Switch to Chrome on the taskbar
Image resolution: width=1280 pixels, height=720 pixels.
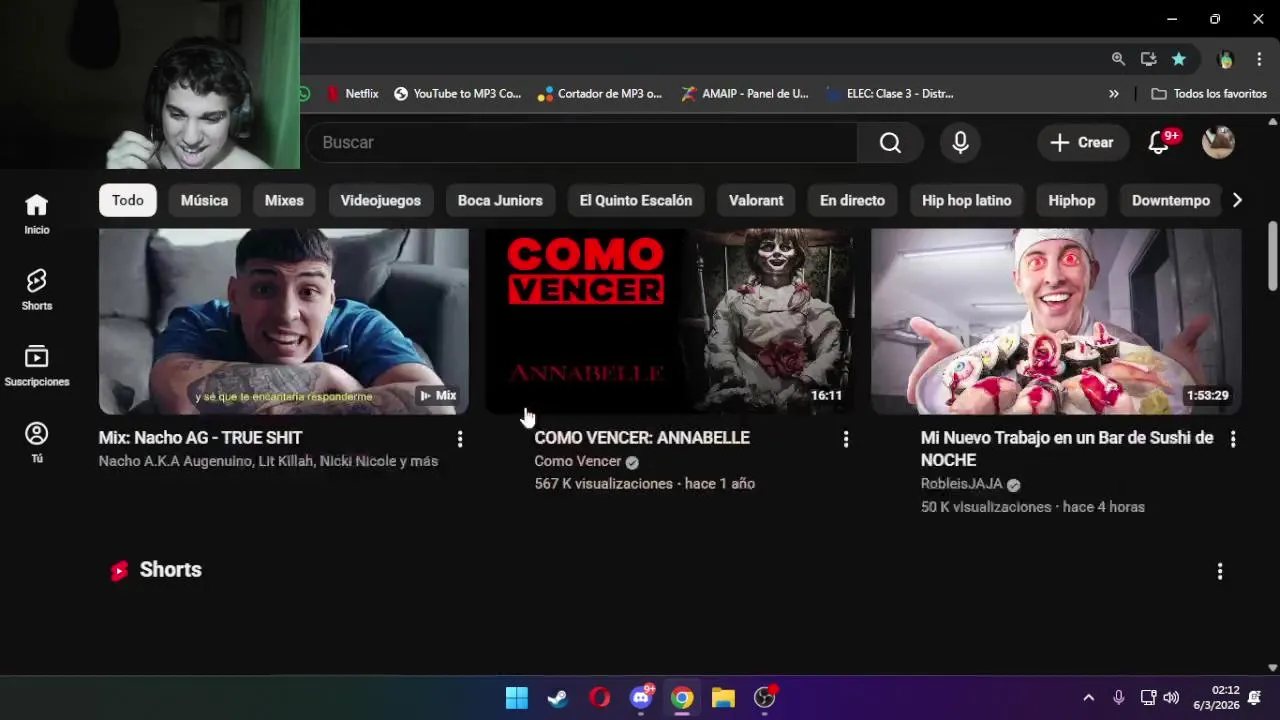pyautogui.click(x=682, y=698)
